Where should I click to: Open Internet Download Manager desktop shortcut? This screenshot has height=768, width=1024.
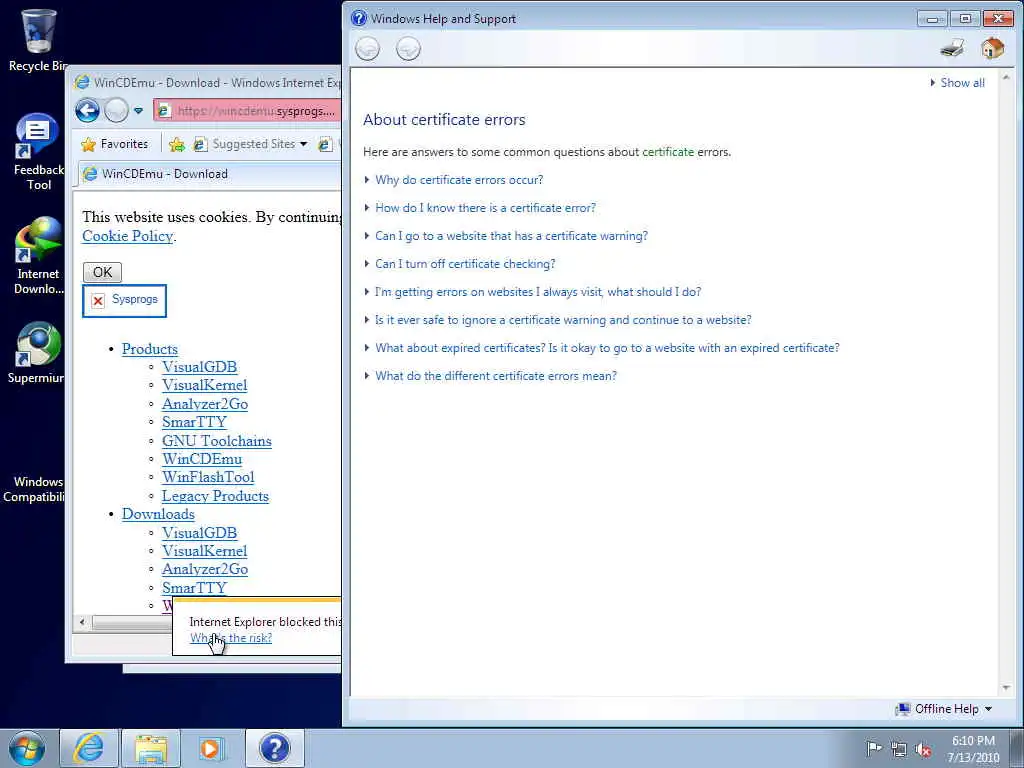click(39, 256)
